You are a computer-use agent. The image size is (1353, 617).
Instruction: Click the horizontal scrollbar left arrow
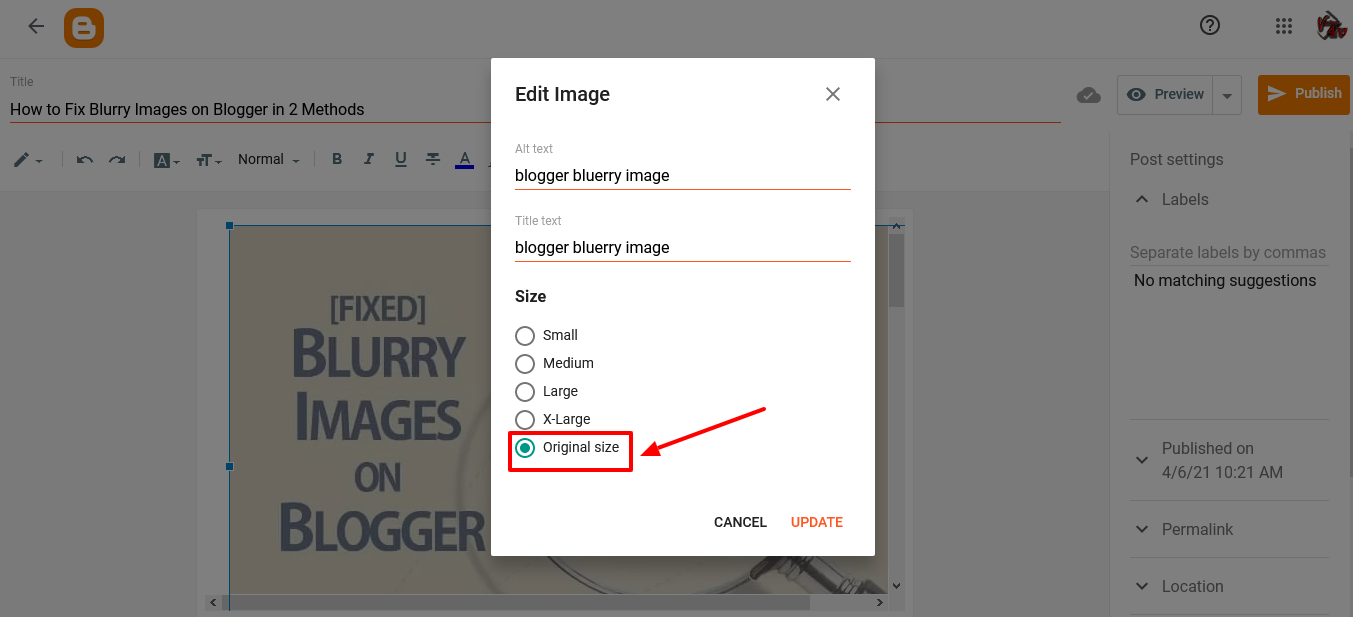point(213,603)
